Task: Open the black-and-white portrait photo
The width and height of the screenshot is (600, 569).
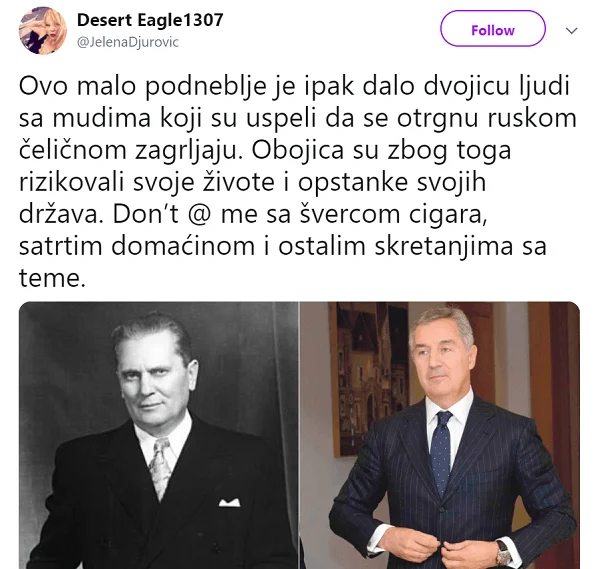Action: [x=158, y=435]
